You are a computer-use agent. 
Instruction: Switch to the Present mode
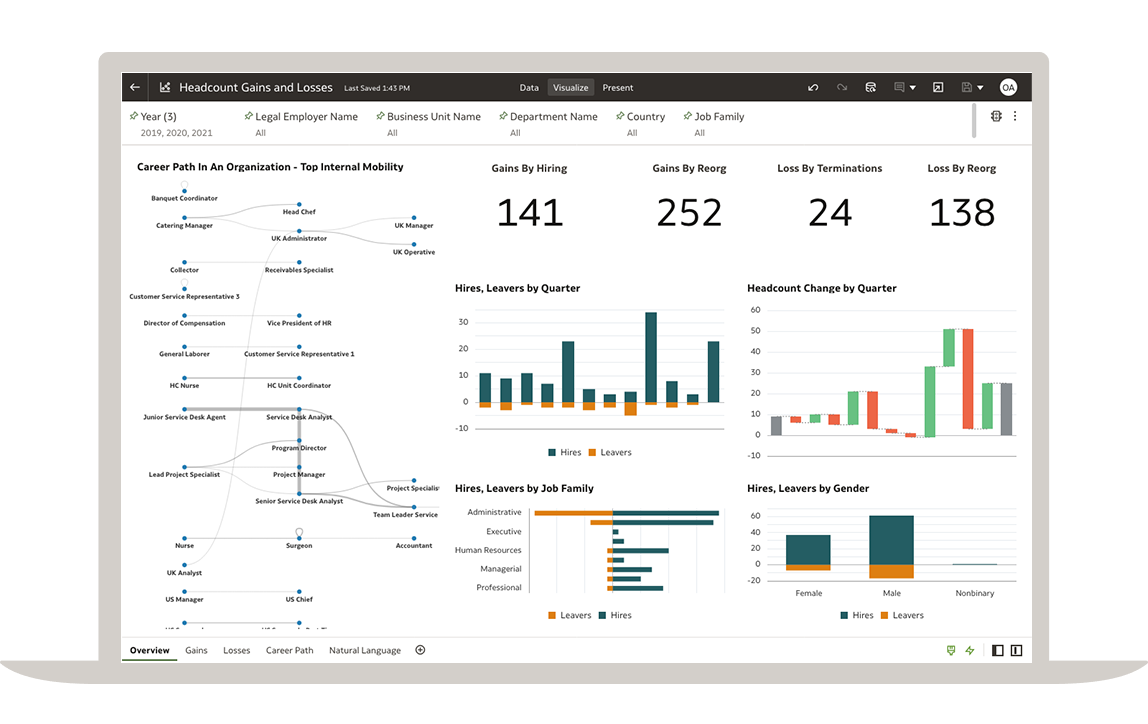pyautogui.click(x=617, y=88)
